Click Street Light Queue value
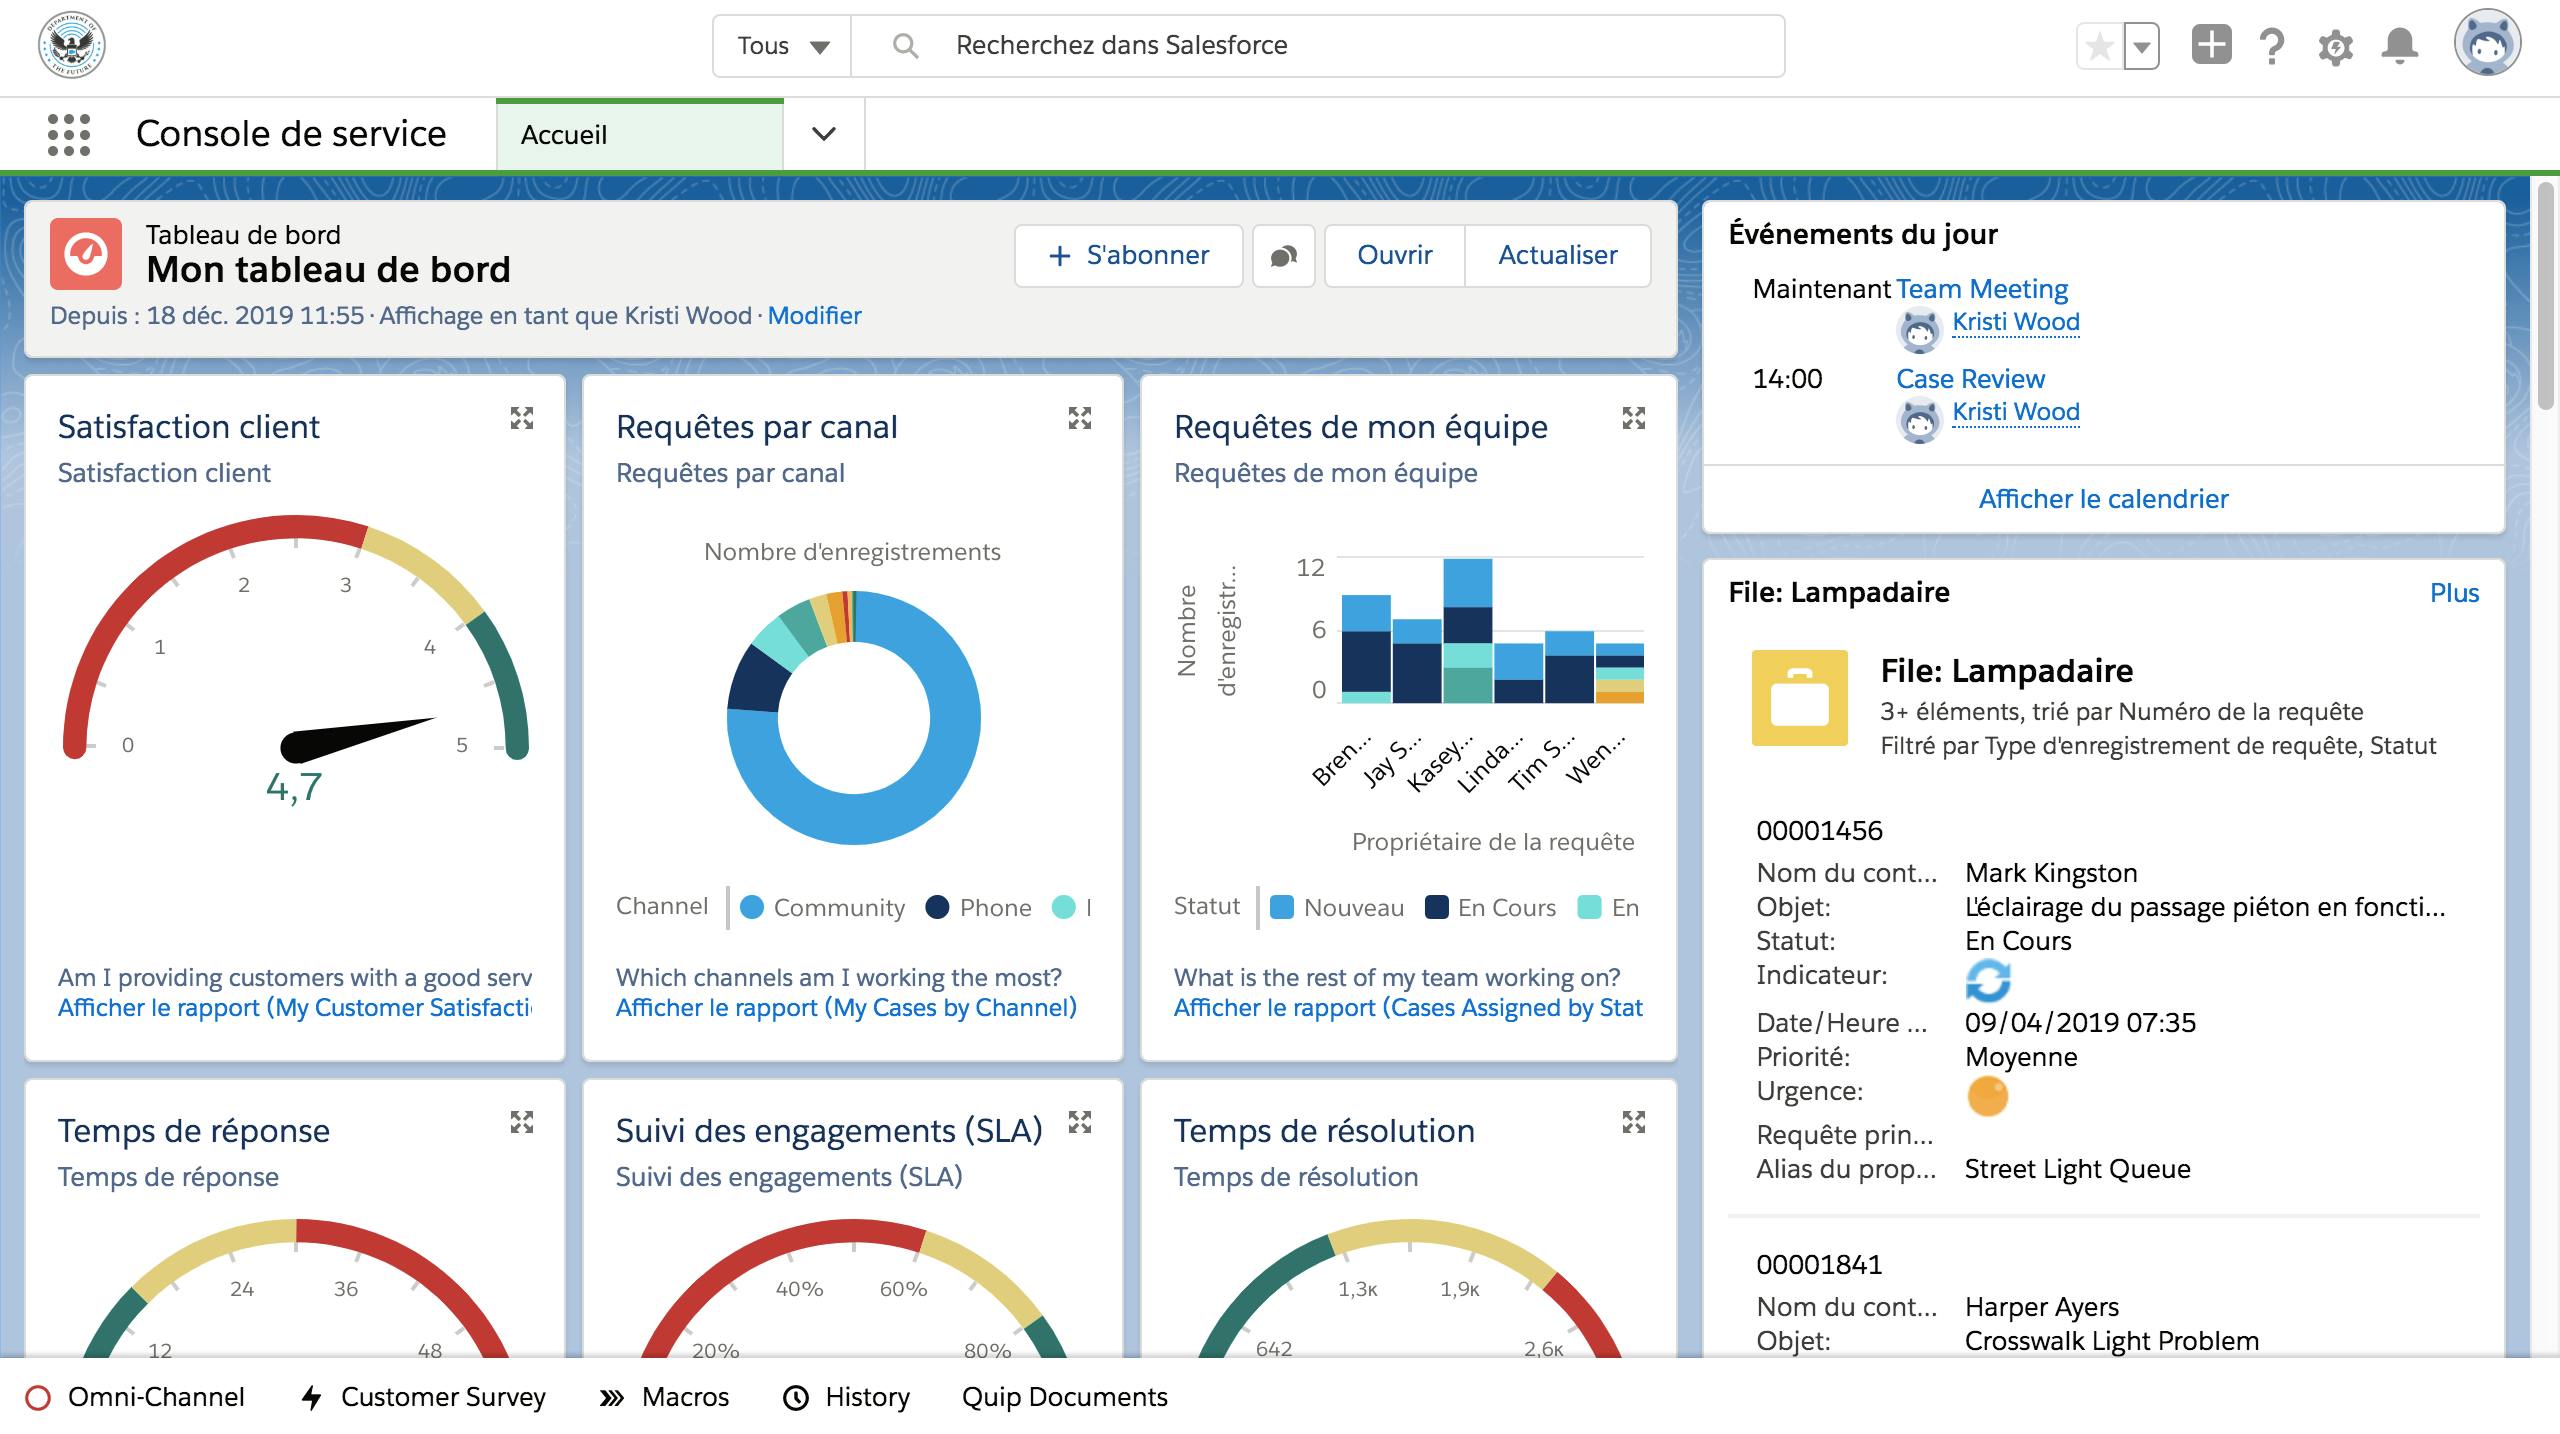This screenshot has width=2560, height=1434. click(2077, 1169)
